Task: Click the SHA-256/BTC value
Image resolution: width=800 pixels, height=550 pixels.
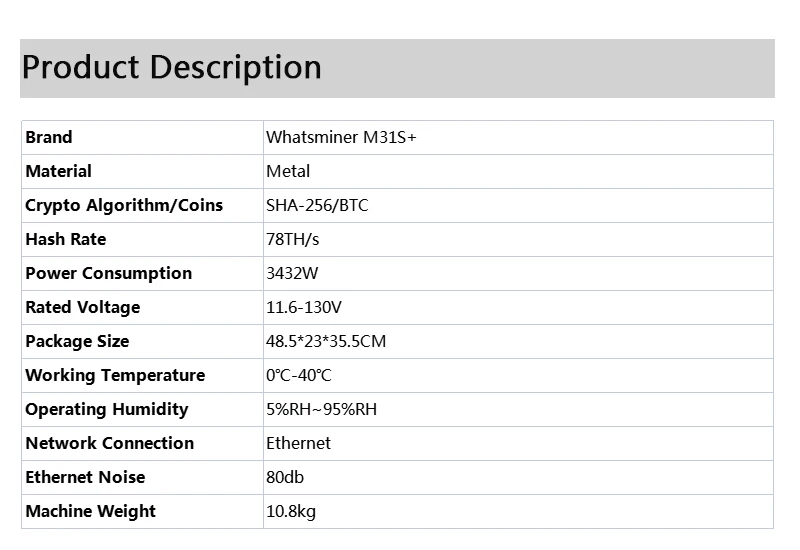Action: click(x=317, y=205)
